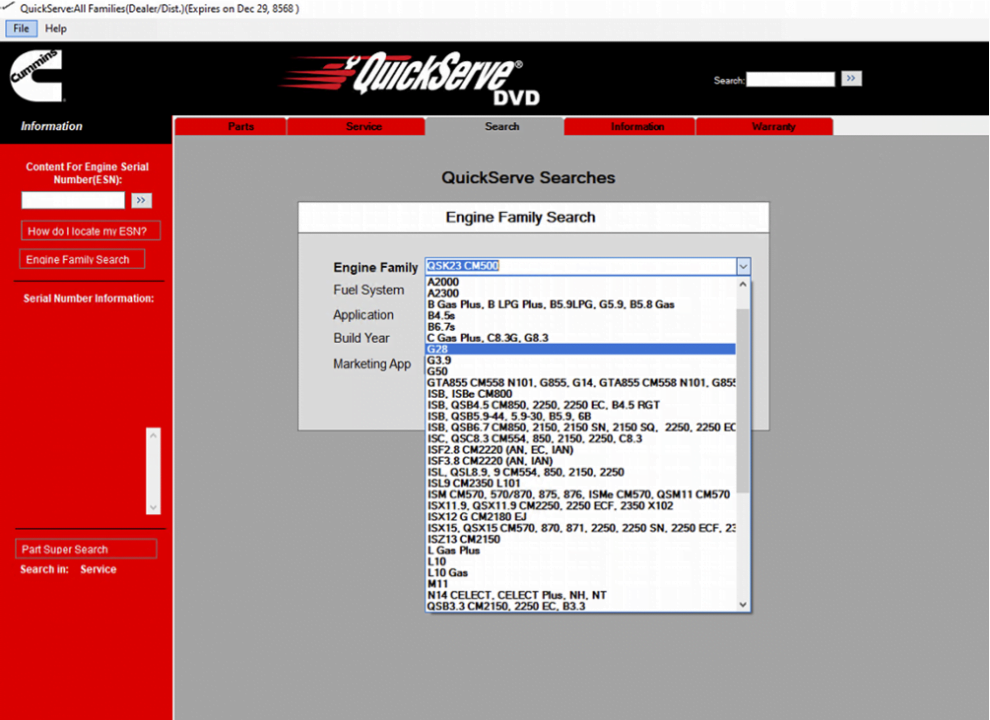
Task: Click the search submit arrows button
Action: [x=851, y=78]
